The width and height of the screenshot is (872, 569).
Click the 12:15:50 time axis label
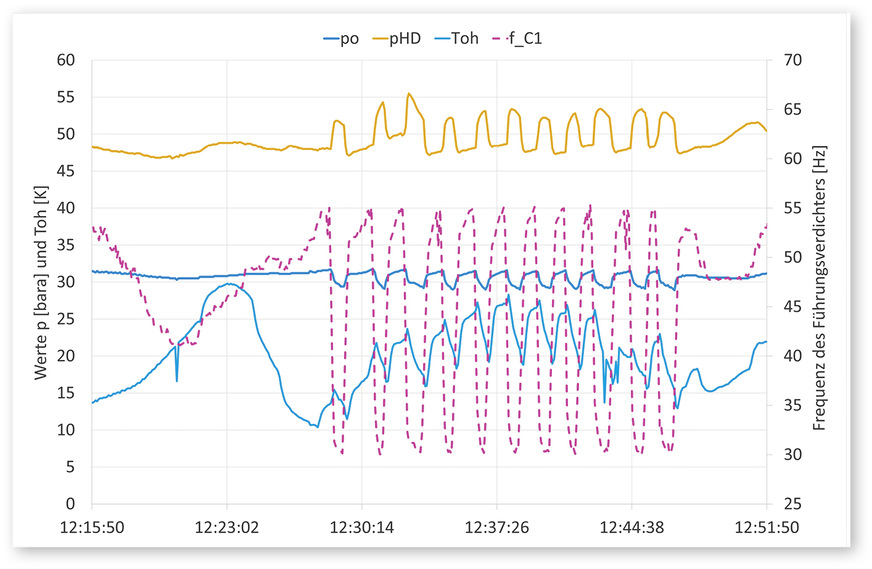point(92,524)
